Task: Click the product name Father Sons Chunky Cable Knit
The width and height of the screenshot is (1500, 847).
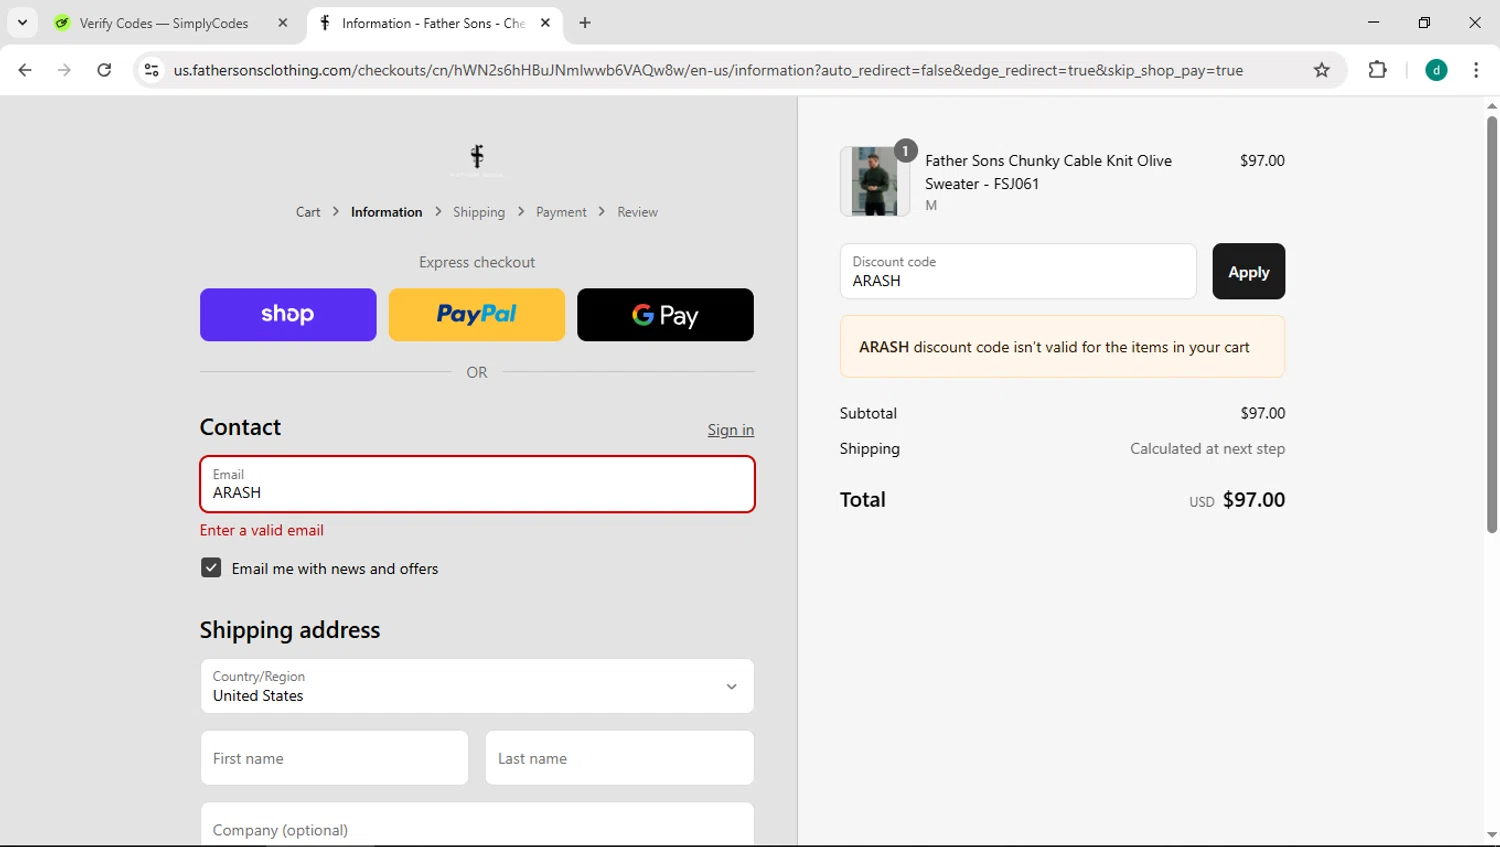Action: point(1048,172)
